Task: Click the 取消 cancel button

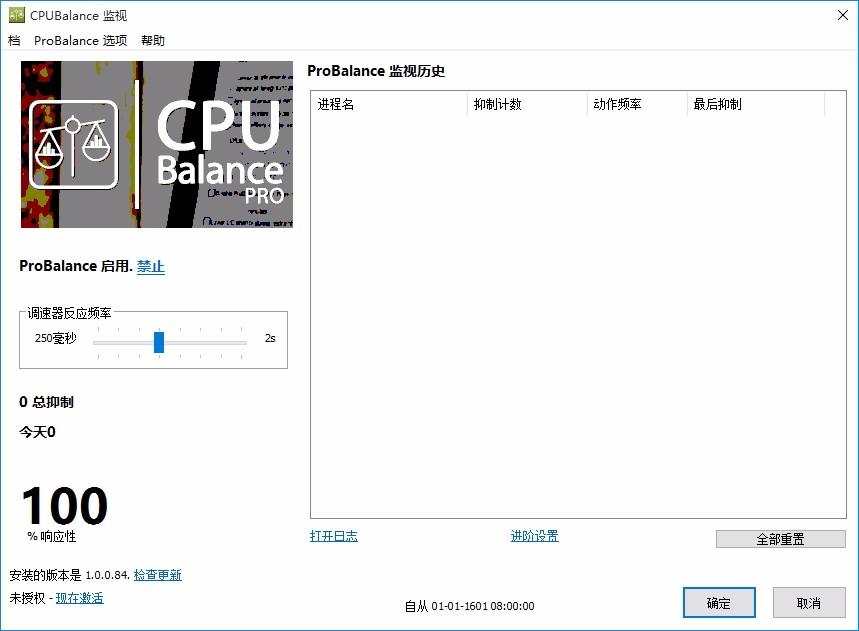Action: [x=809, y=603]
